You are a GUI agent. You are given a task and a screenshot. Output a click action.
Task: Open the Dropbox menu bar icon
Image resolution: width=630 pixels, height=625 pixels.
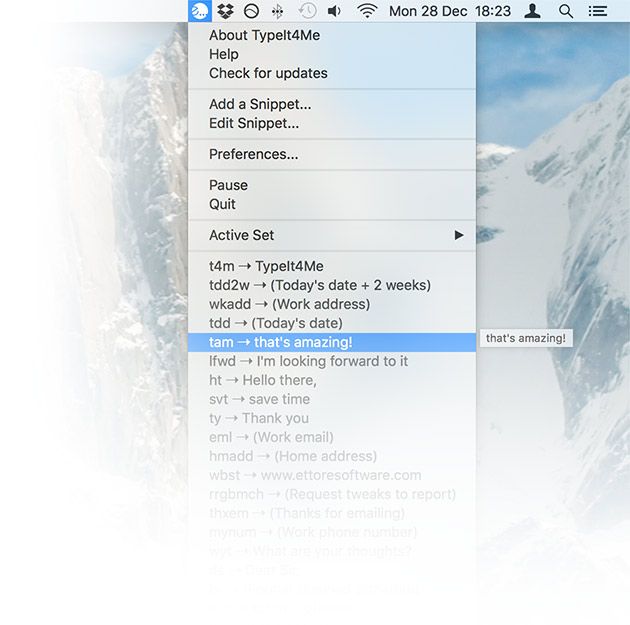click(x=225, y=11)
